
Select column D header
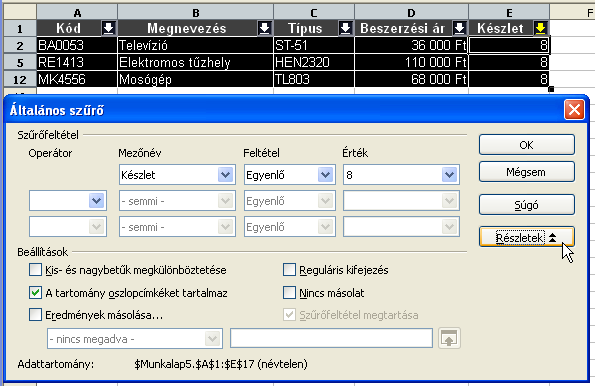pyautogui.click(x=411, y=13)
